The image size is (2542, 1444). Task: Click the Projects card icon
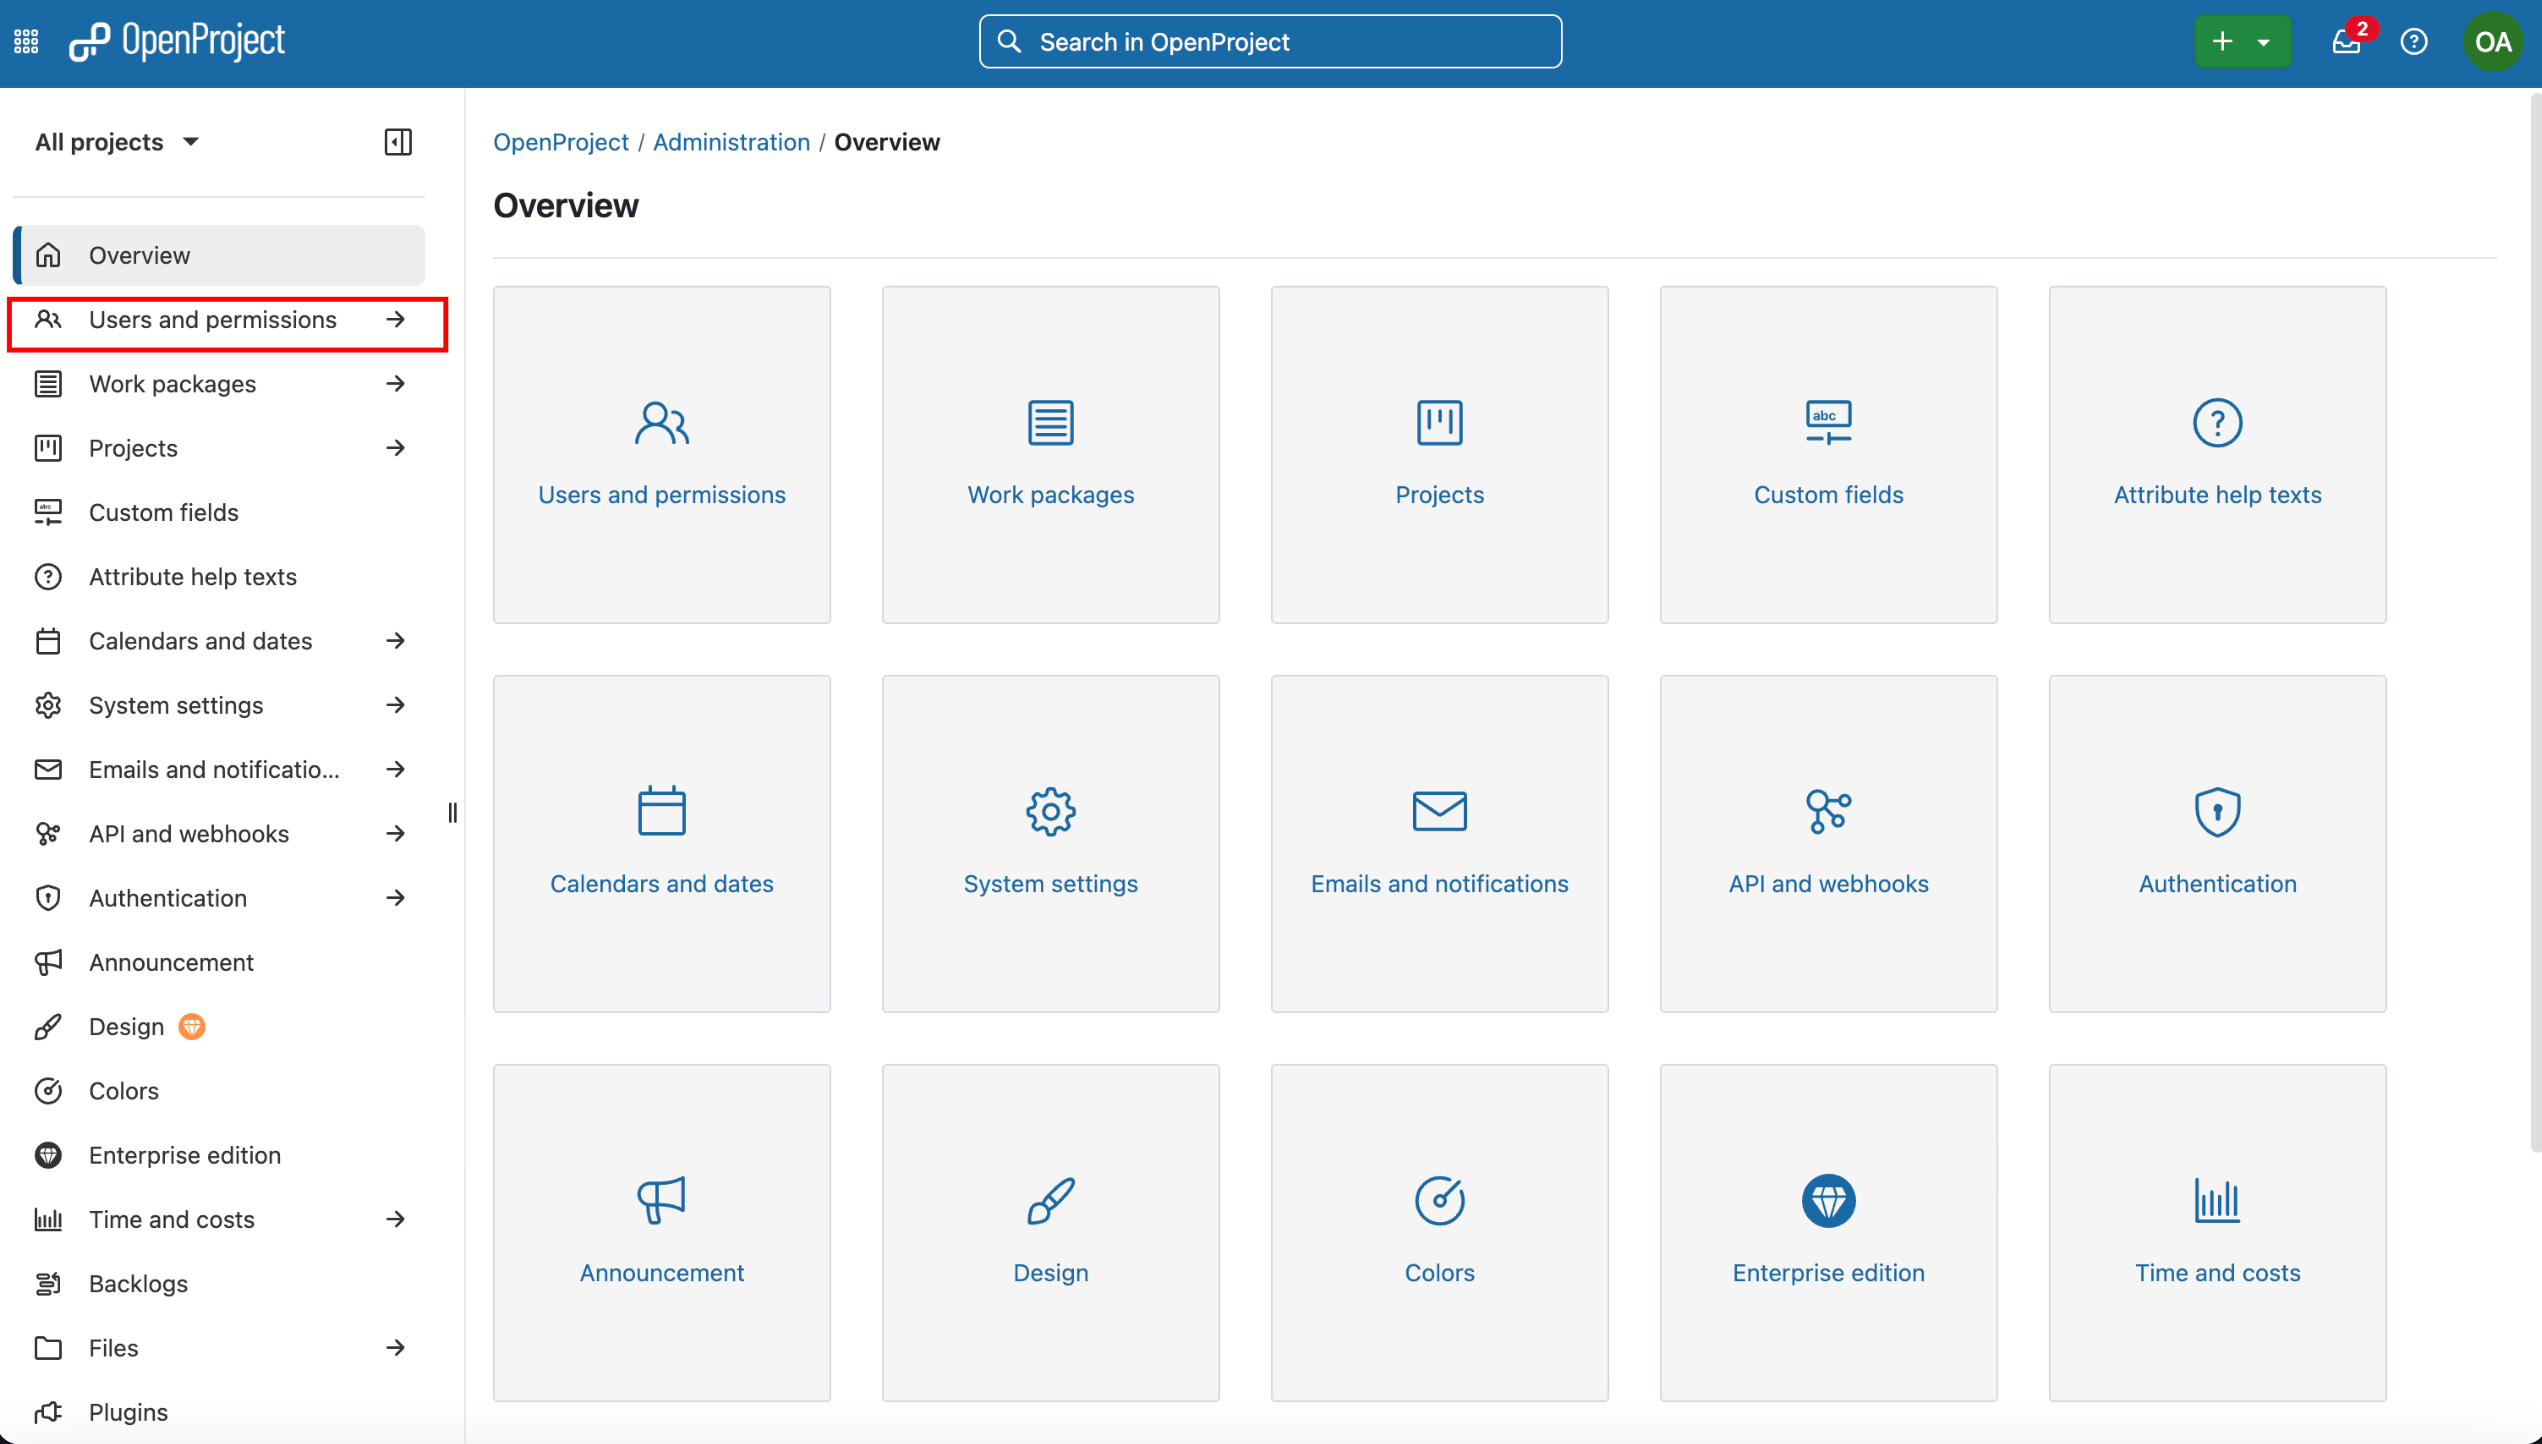point(1440,423)
